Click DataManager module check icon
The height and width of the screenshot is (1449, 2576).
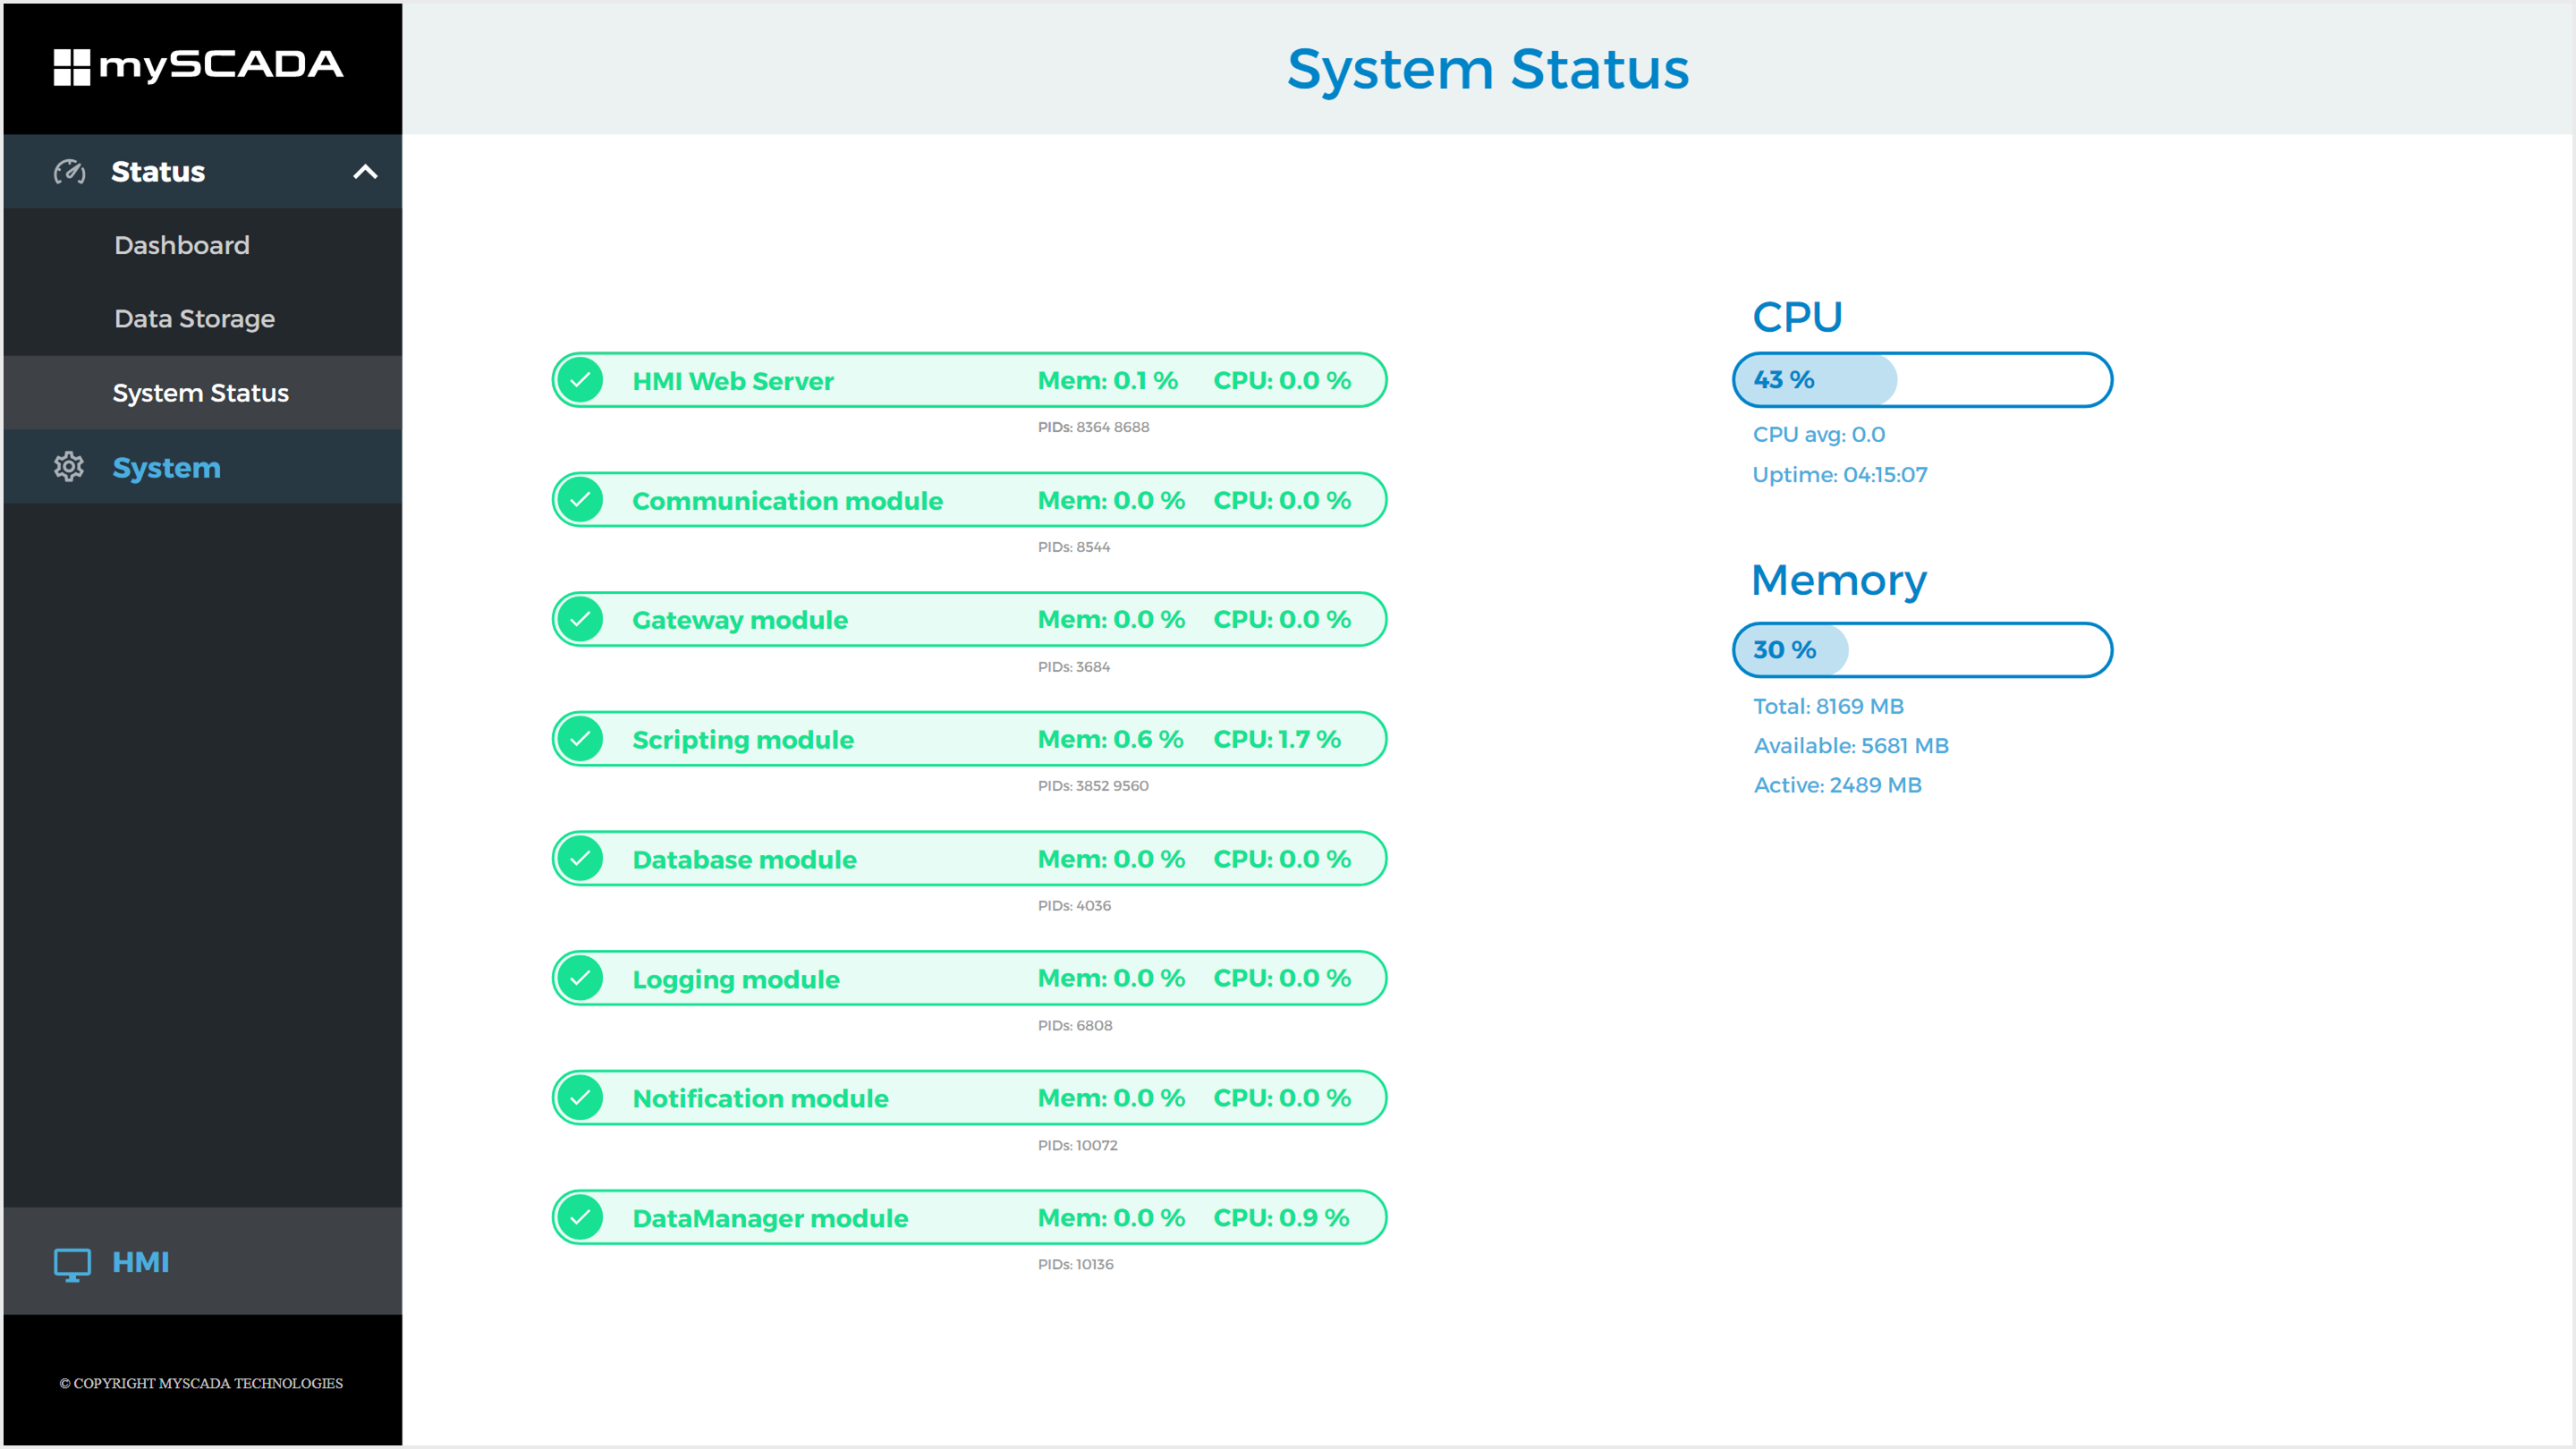[x=580, y=1218]
